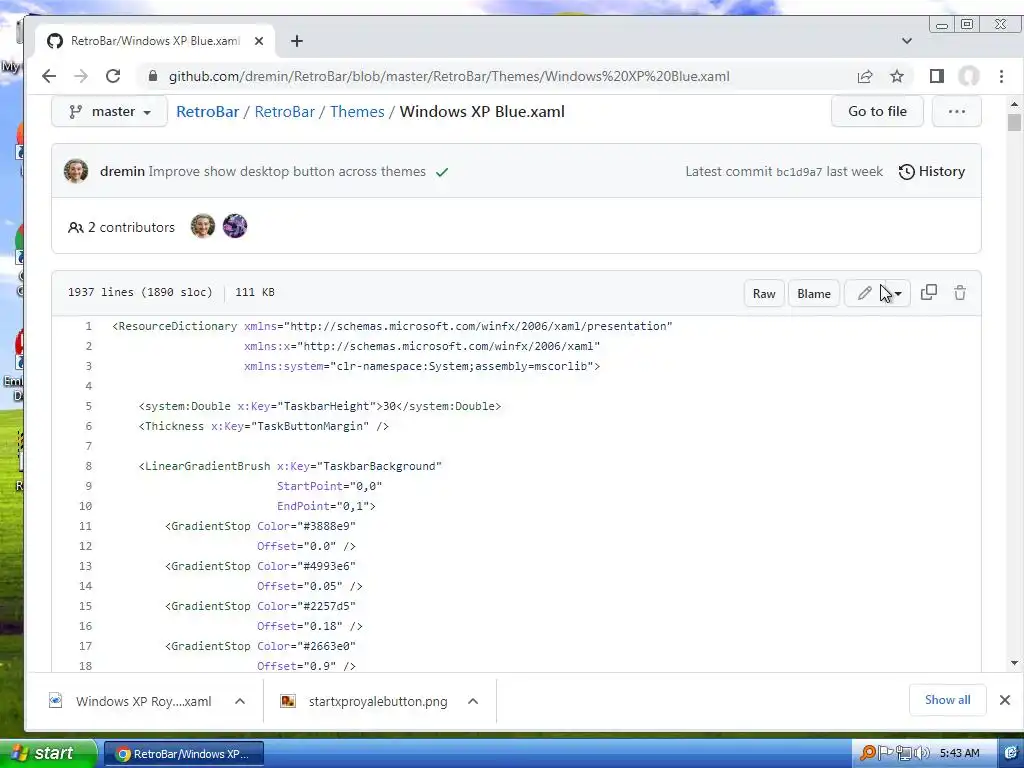Delete this file with trash icon
Viewport: 1024px width, 768px height.
coord(960,293)
